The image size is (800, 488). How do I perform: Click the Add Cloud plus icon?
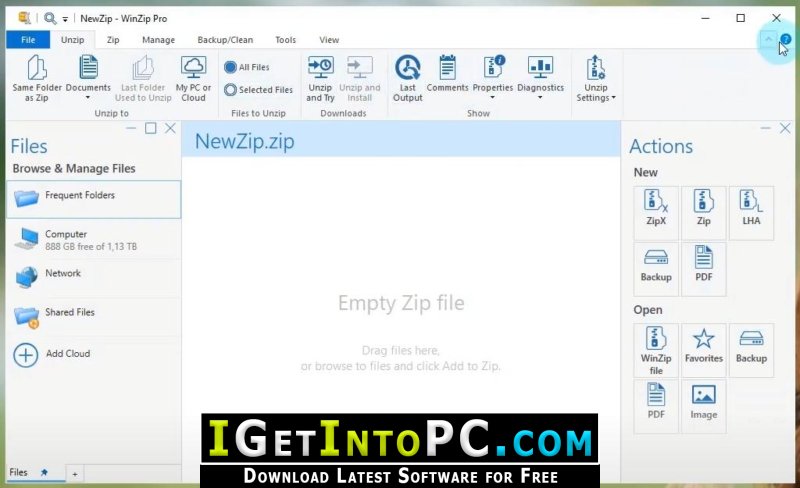(26, 355)
